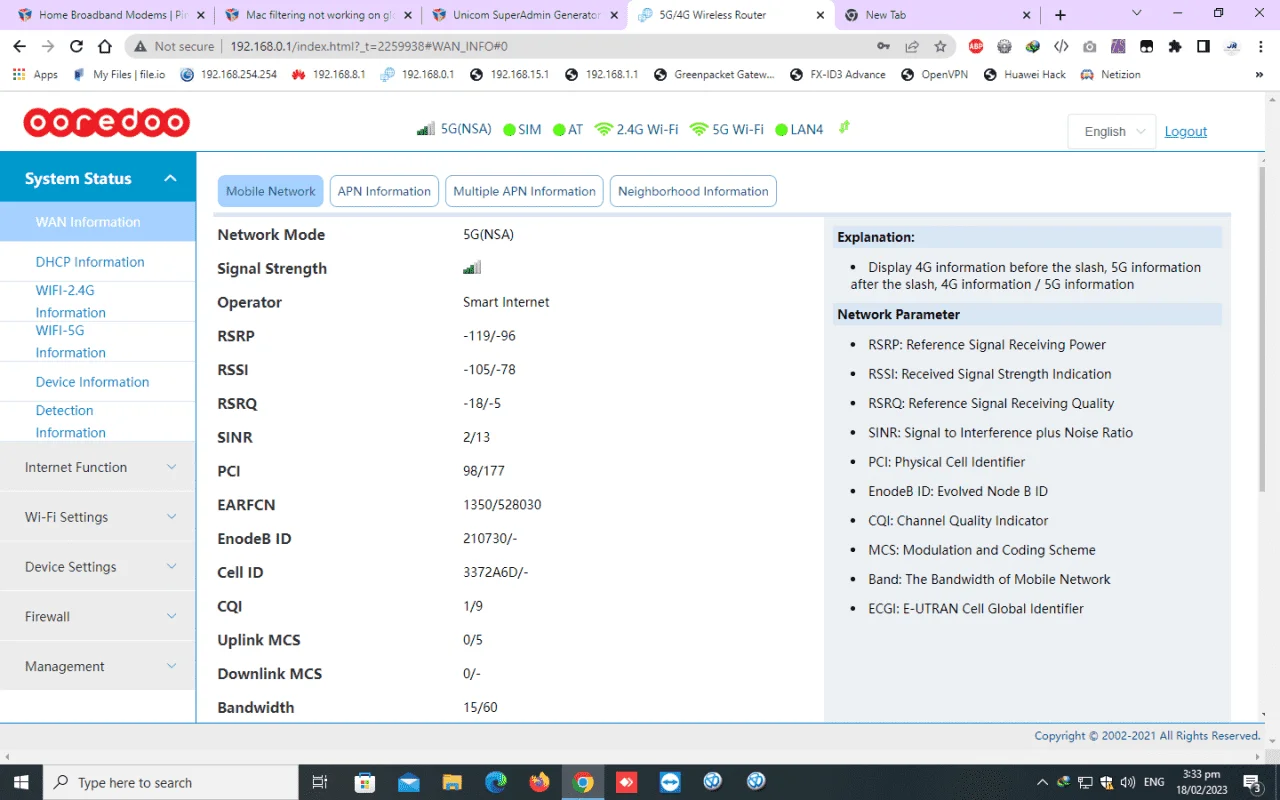Open the Multiple APN Information tab
Image resolution: width=1280 pixels, height=800 pixels.
(x=524, y=191)
